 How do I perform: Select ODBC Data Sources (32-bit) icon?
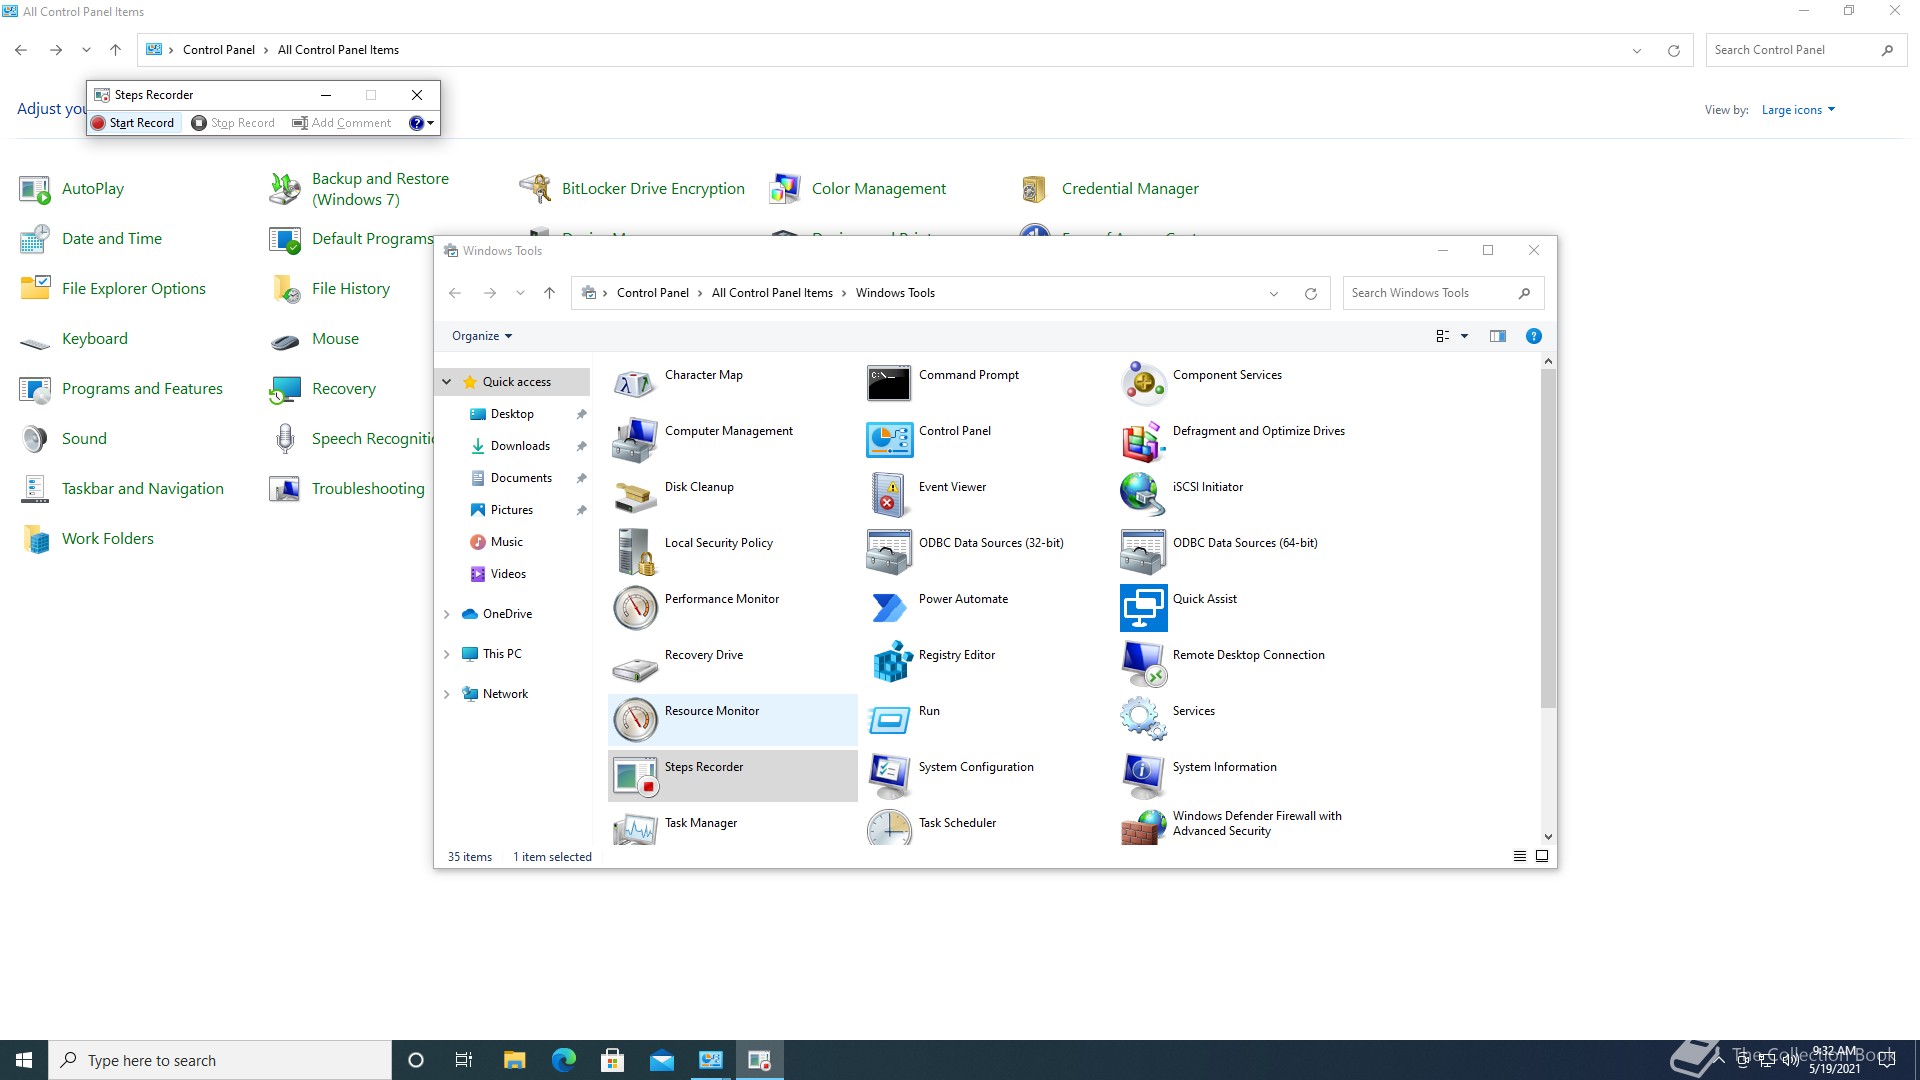click(888, 551)
